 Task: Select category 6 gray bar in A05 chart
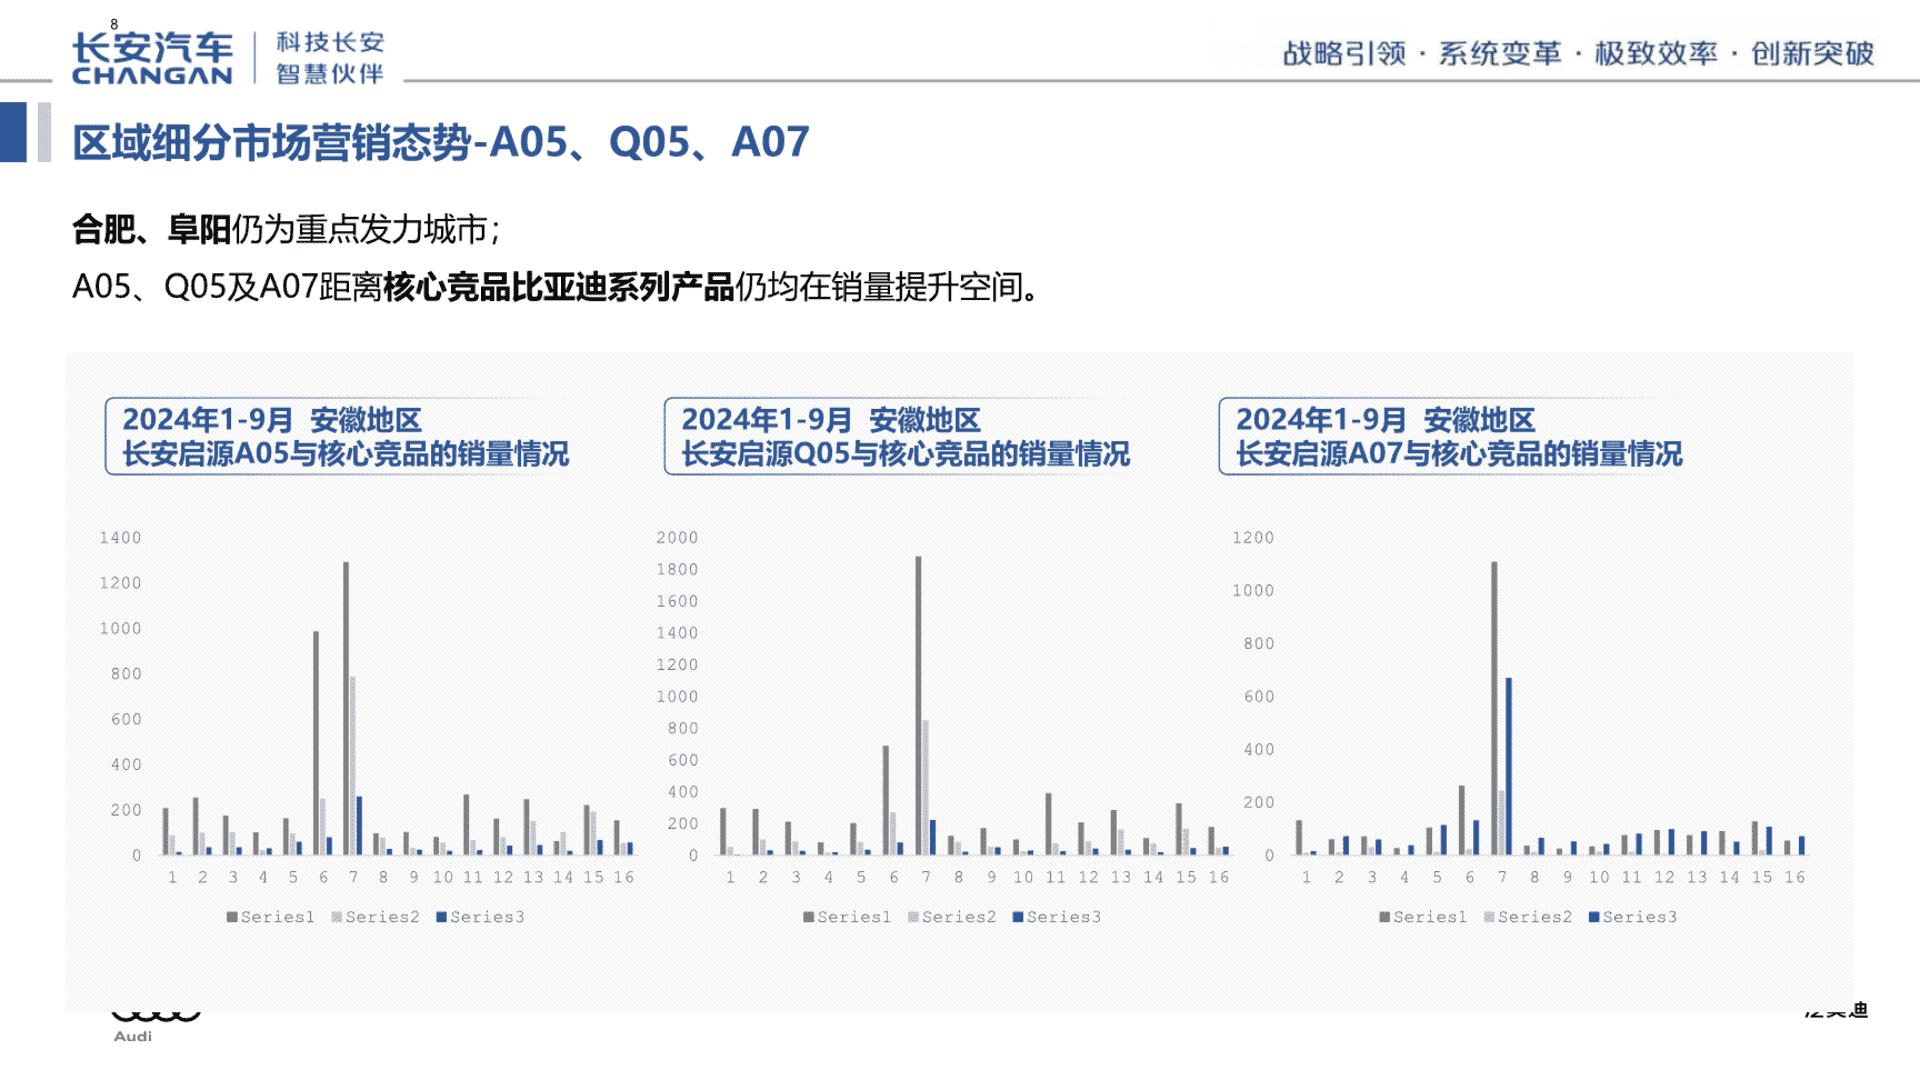click(316, 743)
